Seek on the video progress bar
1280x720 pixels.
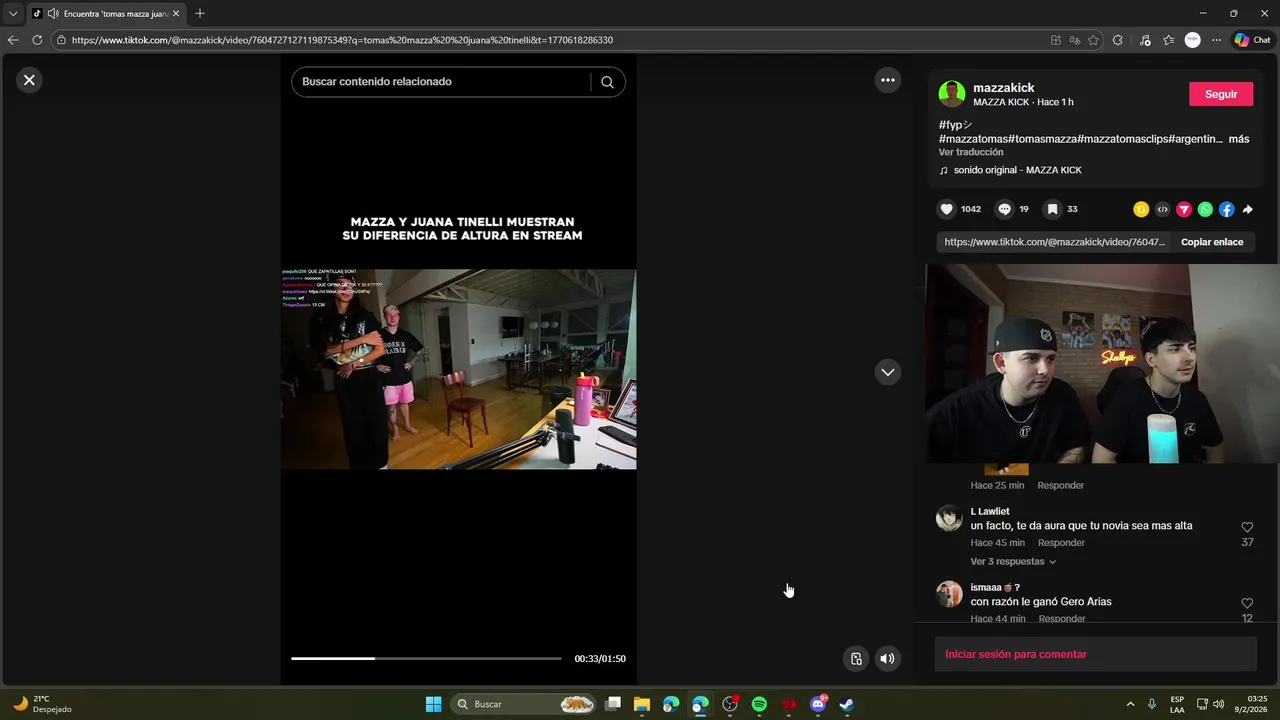[426, 658]
